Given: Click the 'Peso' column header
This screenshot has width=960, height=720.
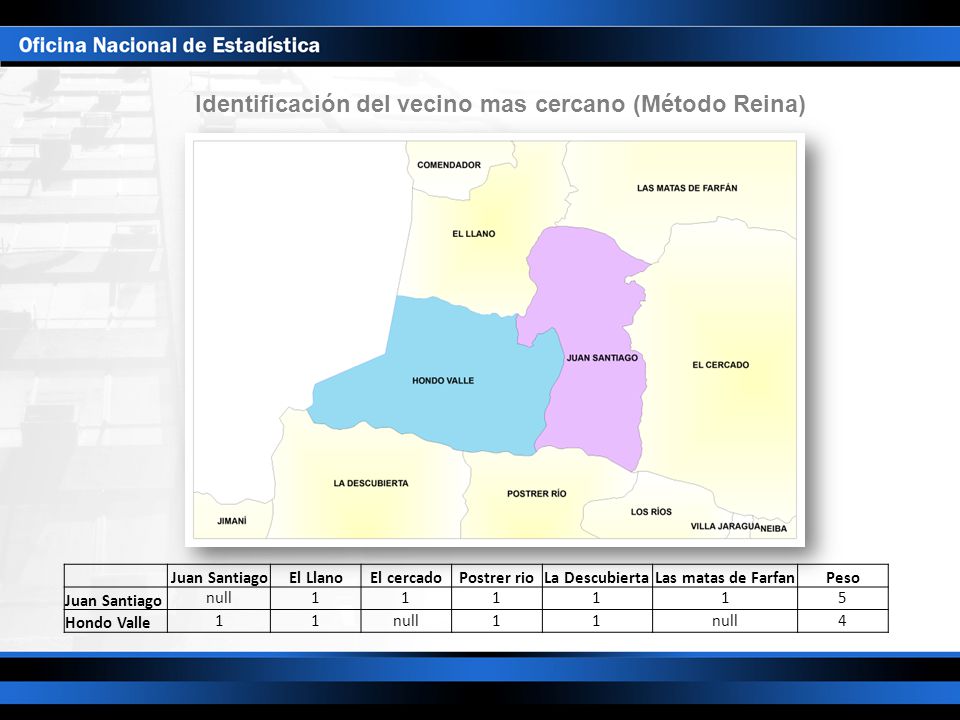Looking at the screenshot, I should tap(842, 577).
